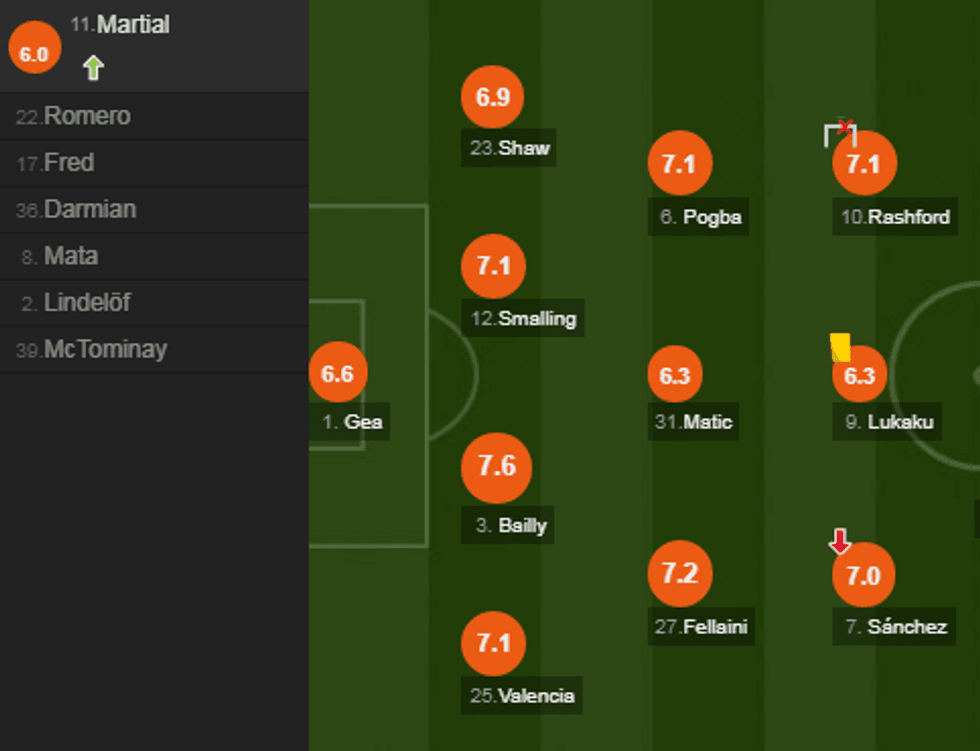Image resolution: width=980 pixels, height=751 pixels.
Task: Pick Lindelöf in the substitutes list
Action: [x=87, y=303]
